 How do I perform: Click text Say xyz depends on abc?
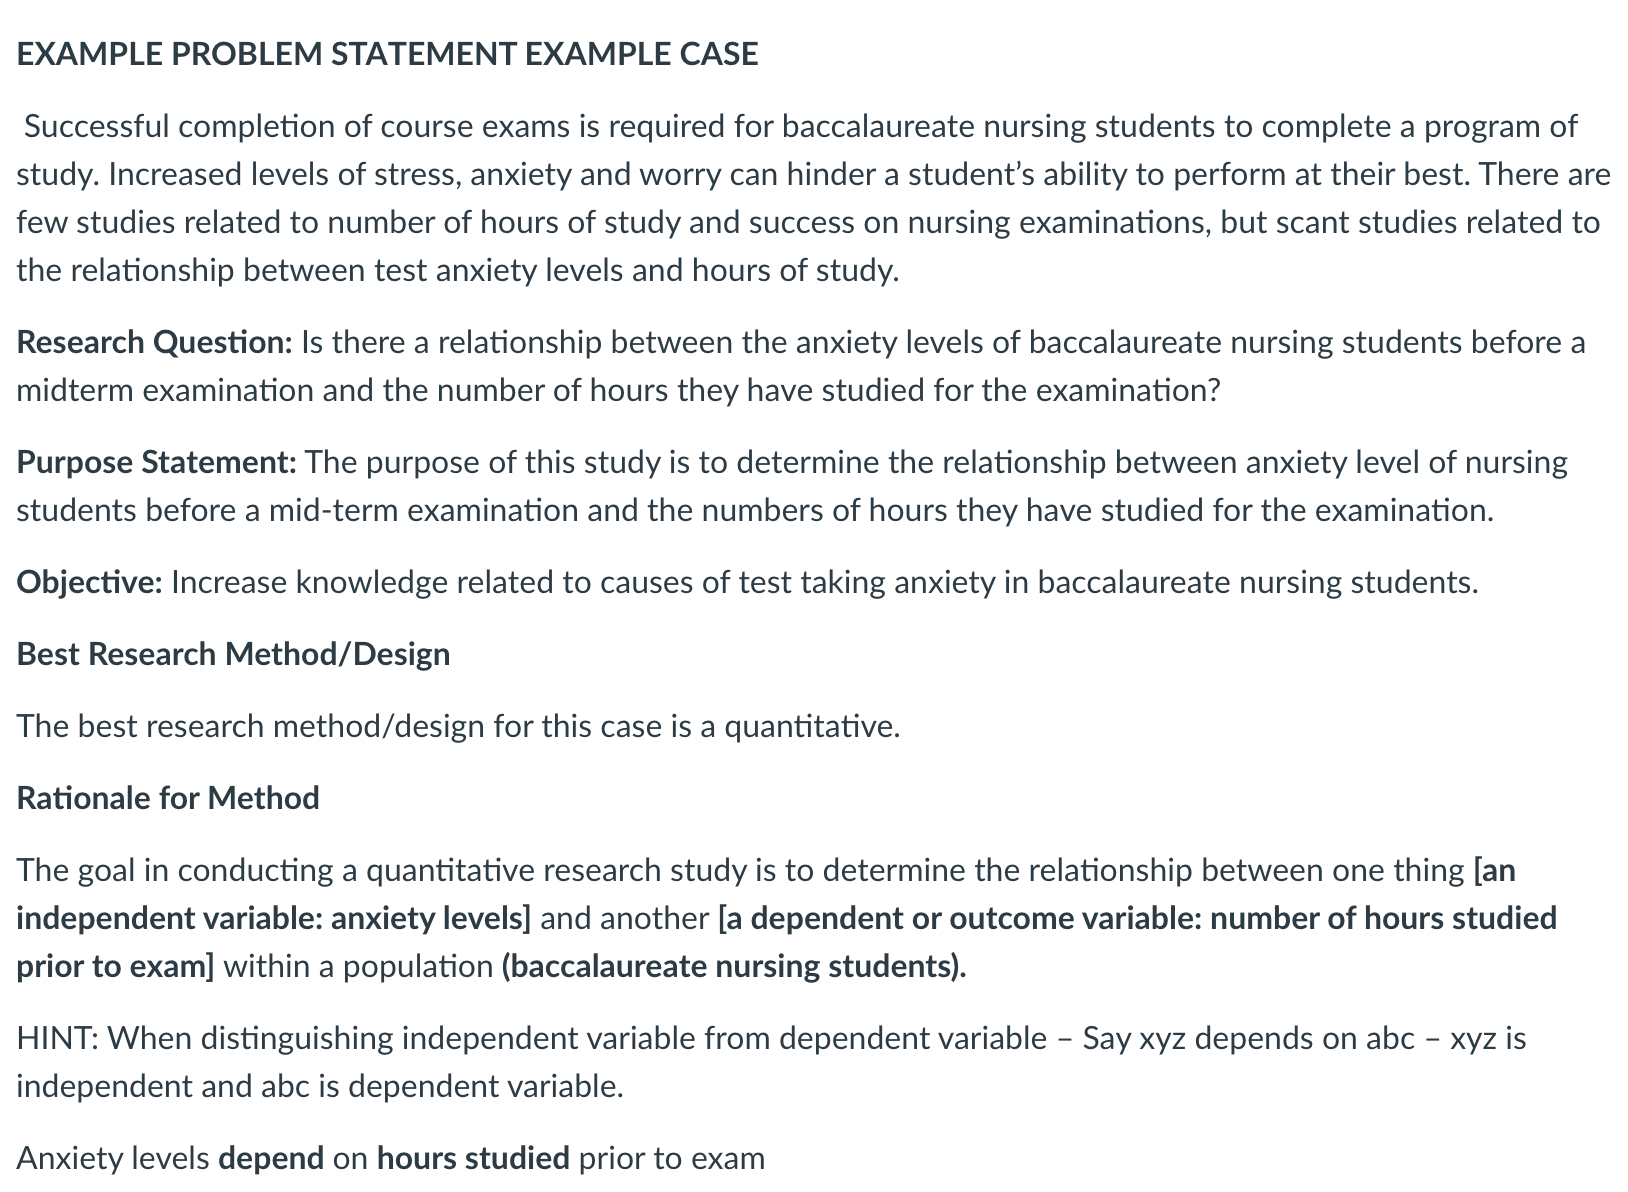(x=1249, y=1039)
